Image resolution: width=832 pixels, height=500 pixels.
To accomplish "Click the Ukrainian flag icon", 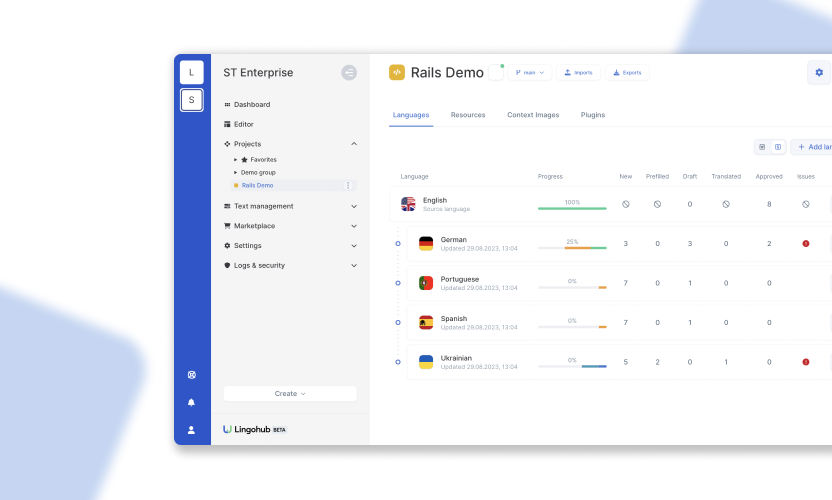I will tap(426, 362).
